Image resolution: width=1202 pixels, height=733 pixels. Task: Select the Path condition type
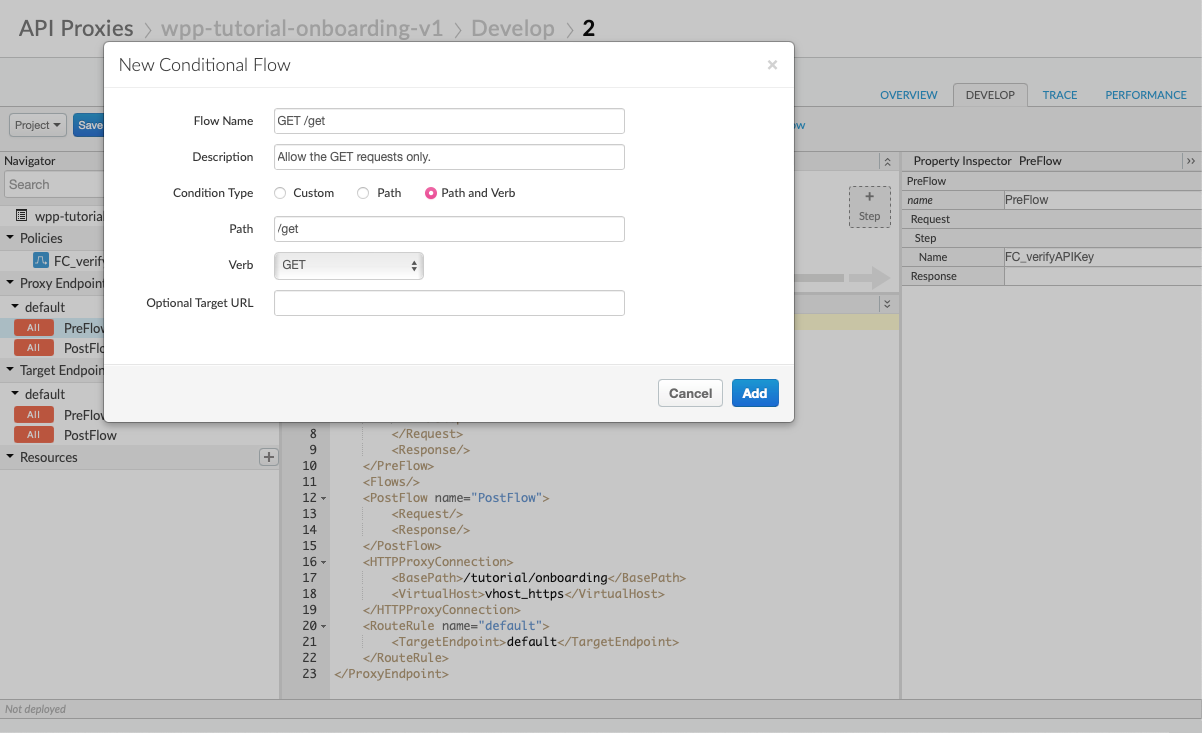click(x=363, y=193)
